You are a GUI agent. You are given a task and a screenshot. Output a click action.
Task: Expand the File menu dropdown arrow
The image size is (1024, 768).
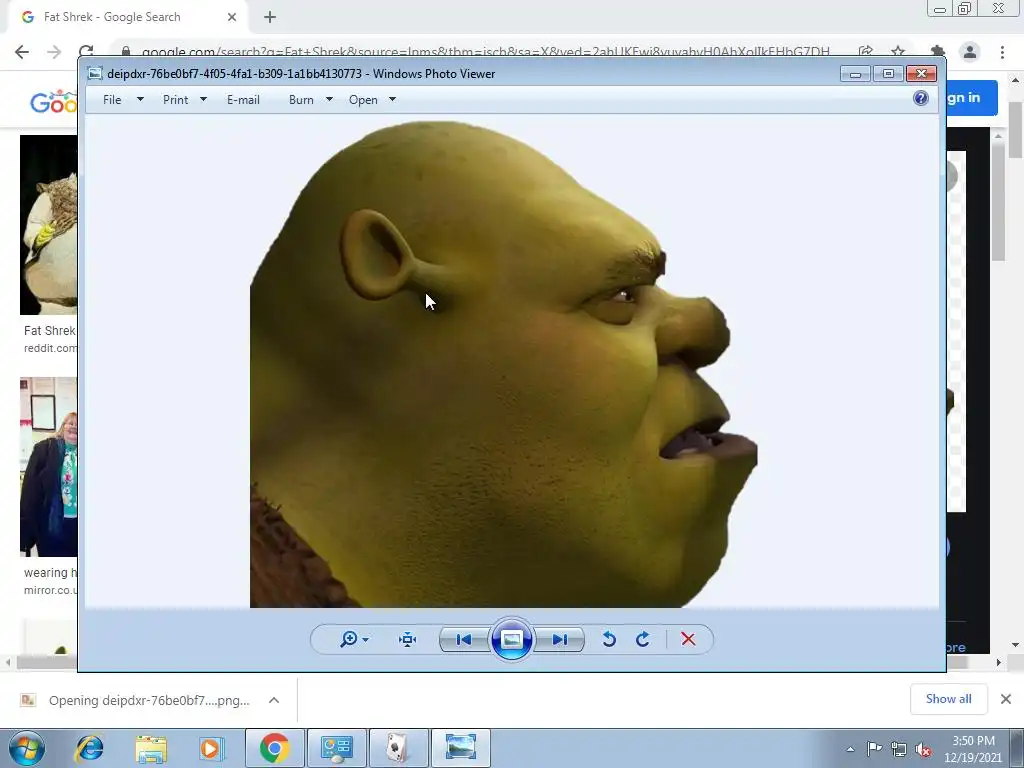coord(140,99)
